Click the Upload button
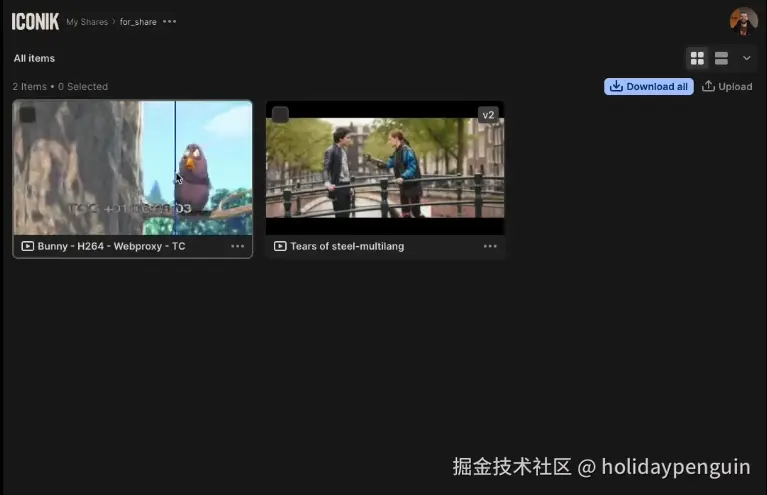Image resolution: width=767 pixels, height=495 pixels. [727, 87]
